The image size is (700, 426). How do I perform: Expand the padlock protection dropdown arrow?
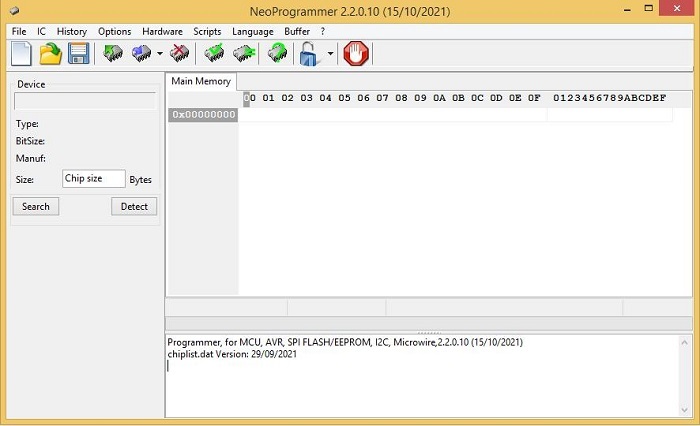tap(330, 54)
